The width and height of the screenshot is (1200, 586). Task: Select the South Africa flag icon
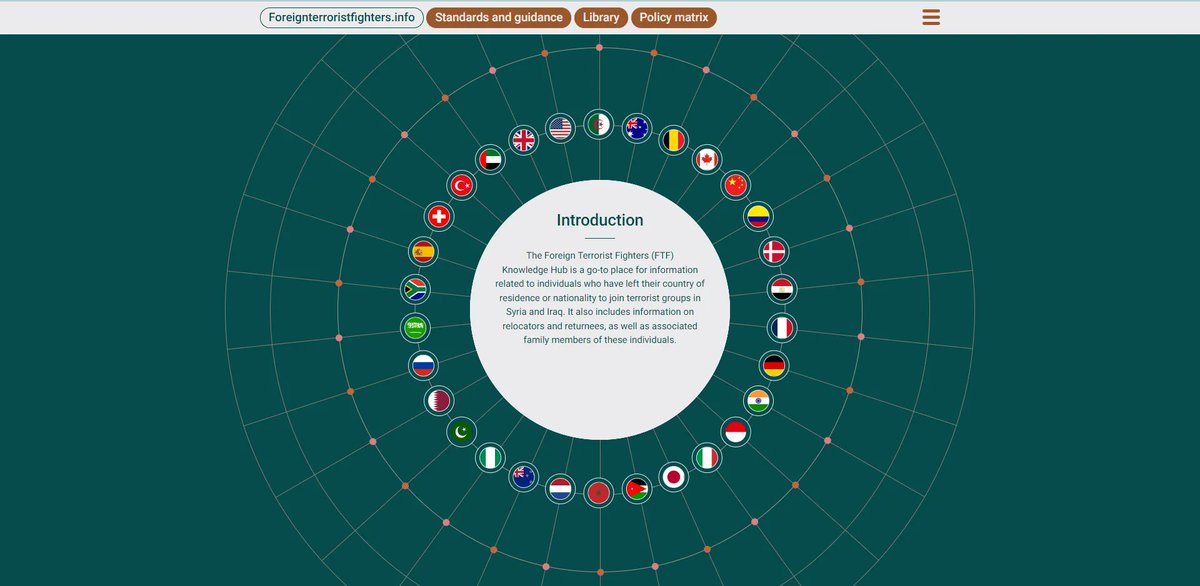coord(415,290)
